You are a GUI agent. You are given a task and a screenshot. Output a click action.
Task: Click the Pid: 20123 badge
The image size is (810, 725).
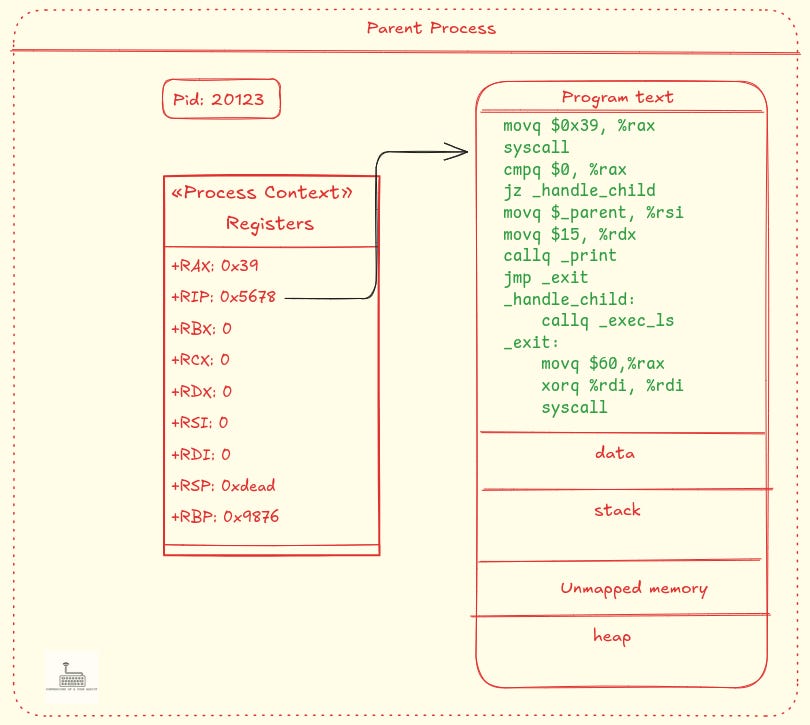point(221,99)
